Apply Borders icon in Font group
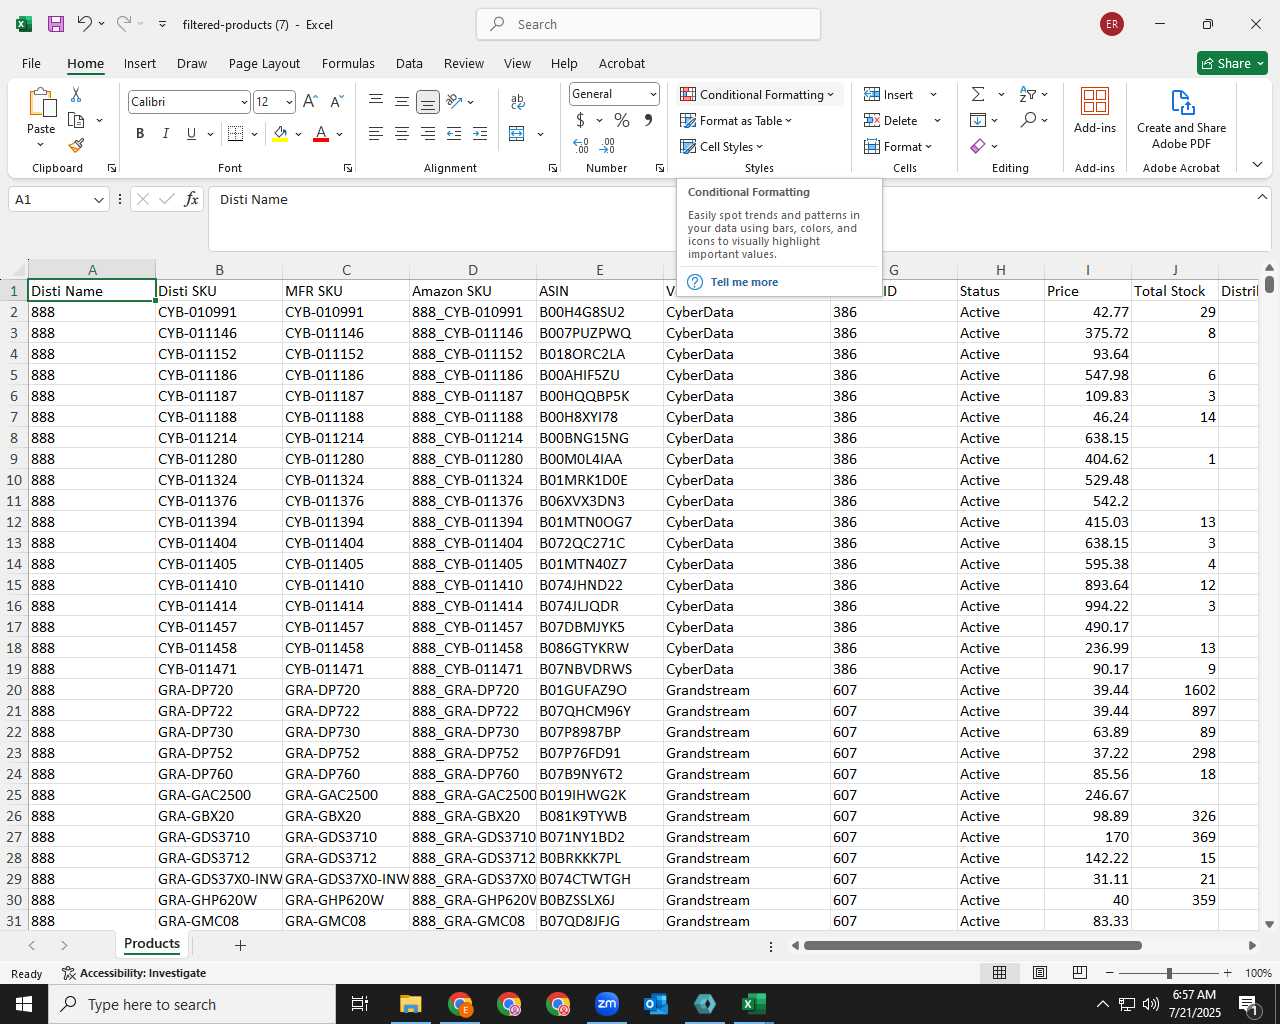Image resolution: width=1280 pixels, height=1024 pixels. pos(236,133)
